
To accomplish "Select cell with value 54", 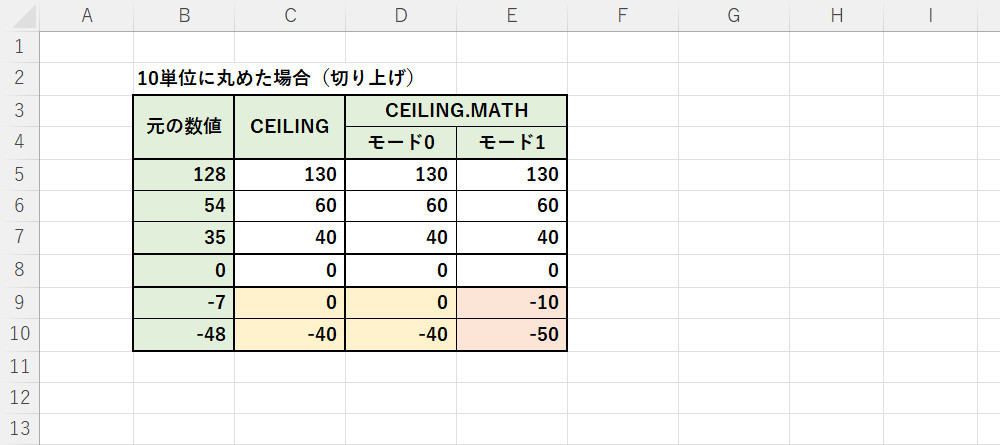I will (x=184, y=206).
